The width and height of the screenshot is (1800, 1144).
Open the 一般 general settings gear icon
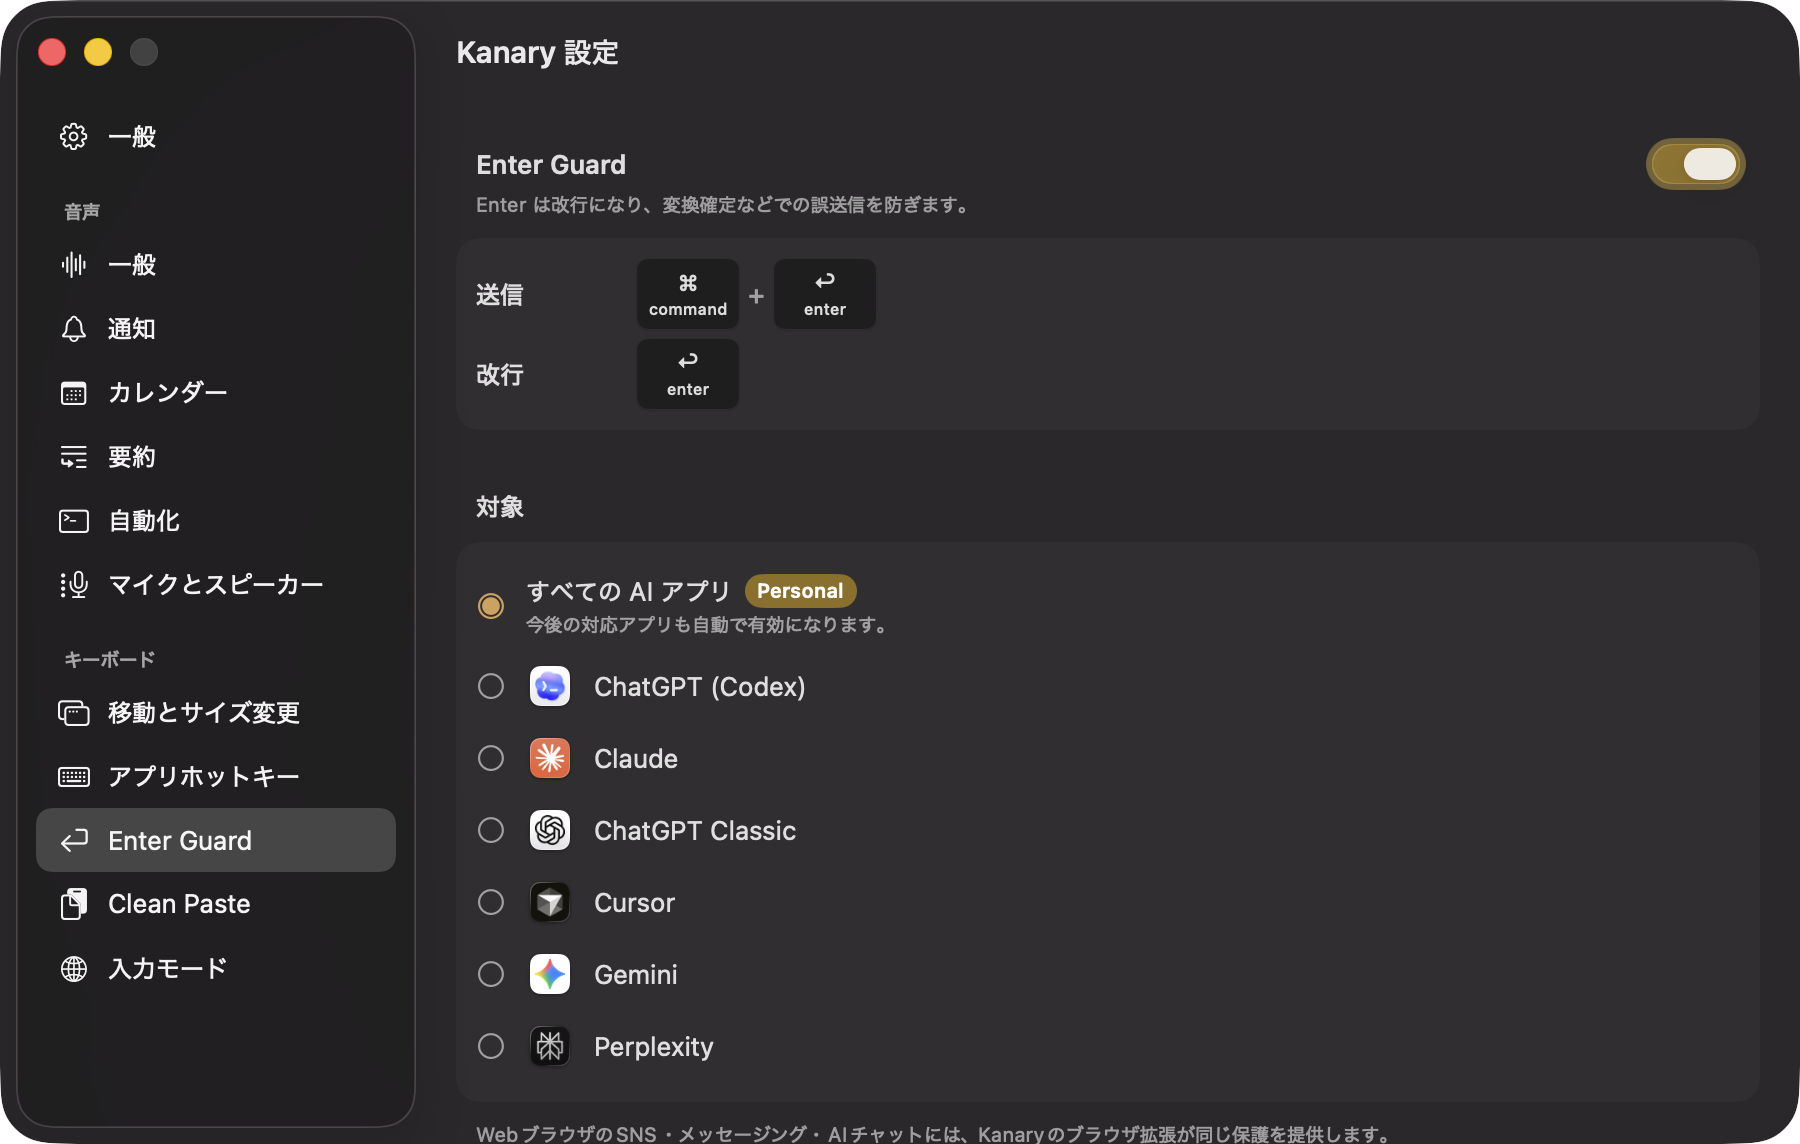click(x=74, y=136)
